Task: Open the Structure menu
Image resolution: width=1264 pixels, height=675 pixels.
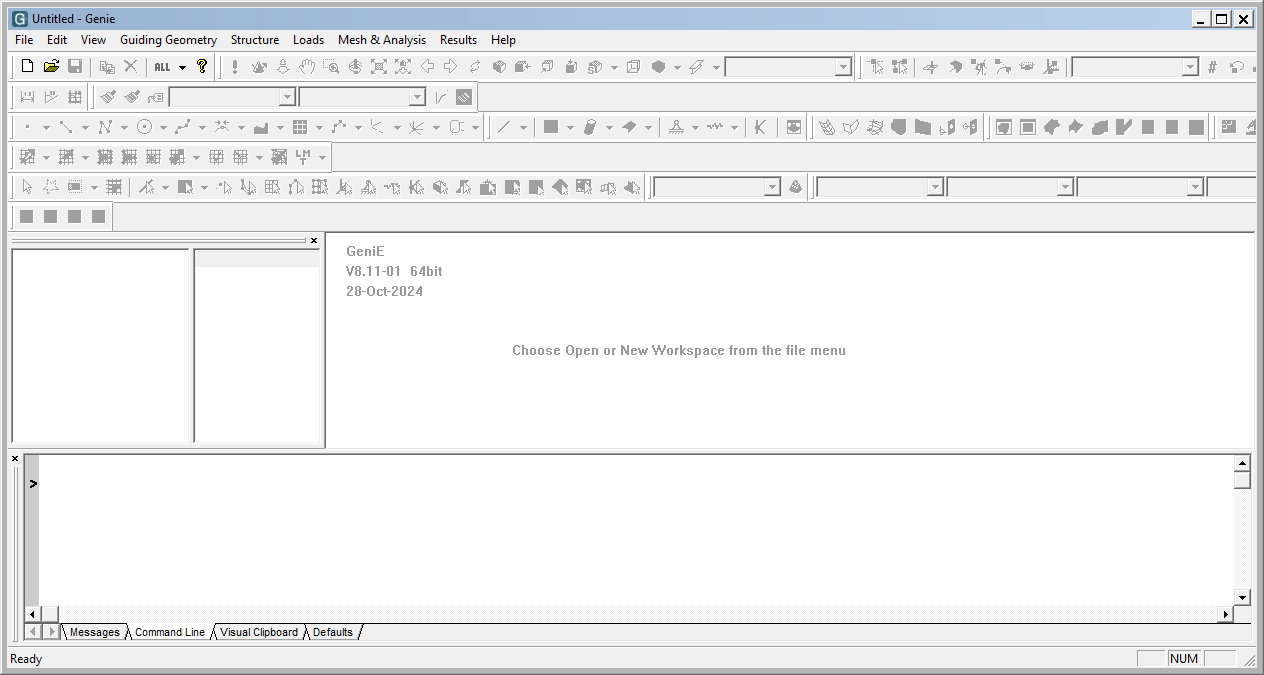Action: pos(255,40)
